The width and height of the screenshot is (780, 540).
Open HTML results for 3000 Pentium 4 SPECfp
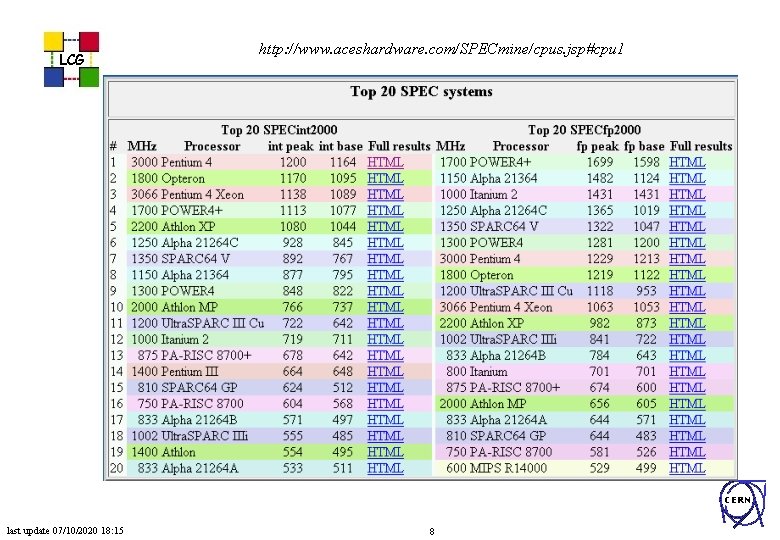pos(687,259)
